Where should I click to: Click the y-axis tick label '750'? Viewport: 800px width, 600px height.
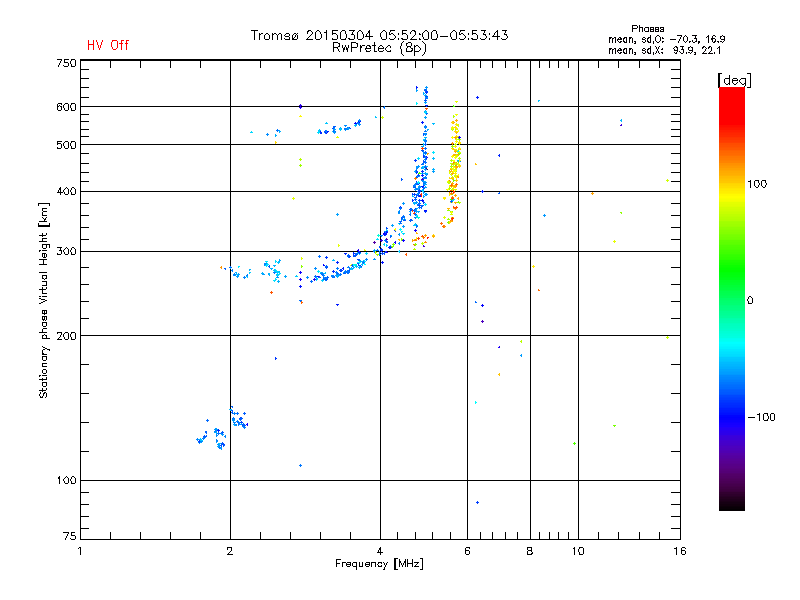tap(66, 63)
